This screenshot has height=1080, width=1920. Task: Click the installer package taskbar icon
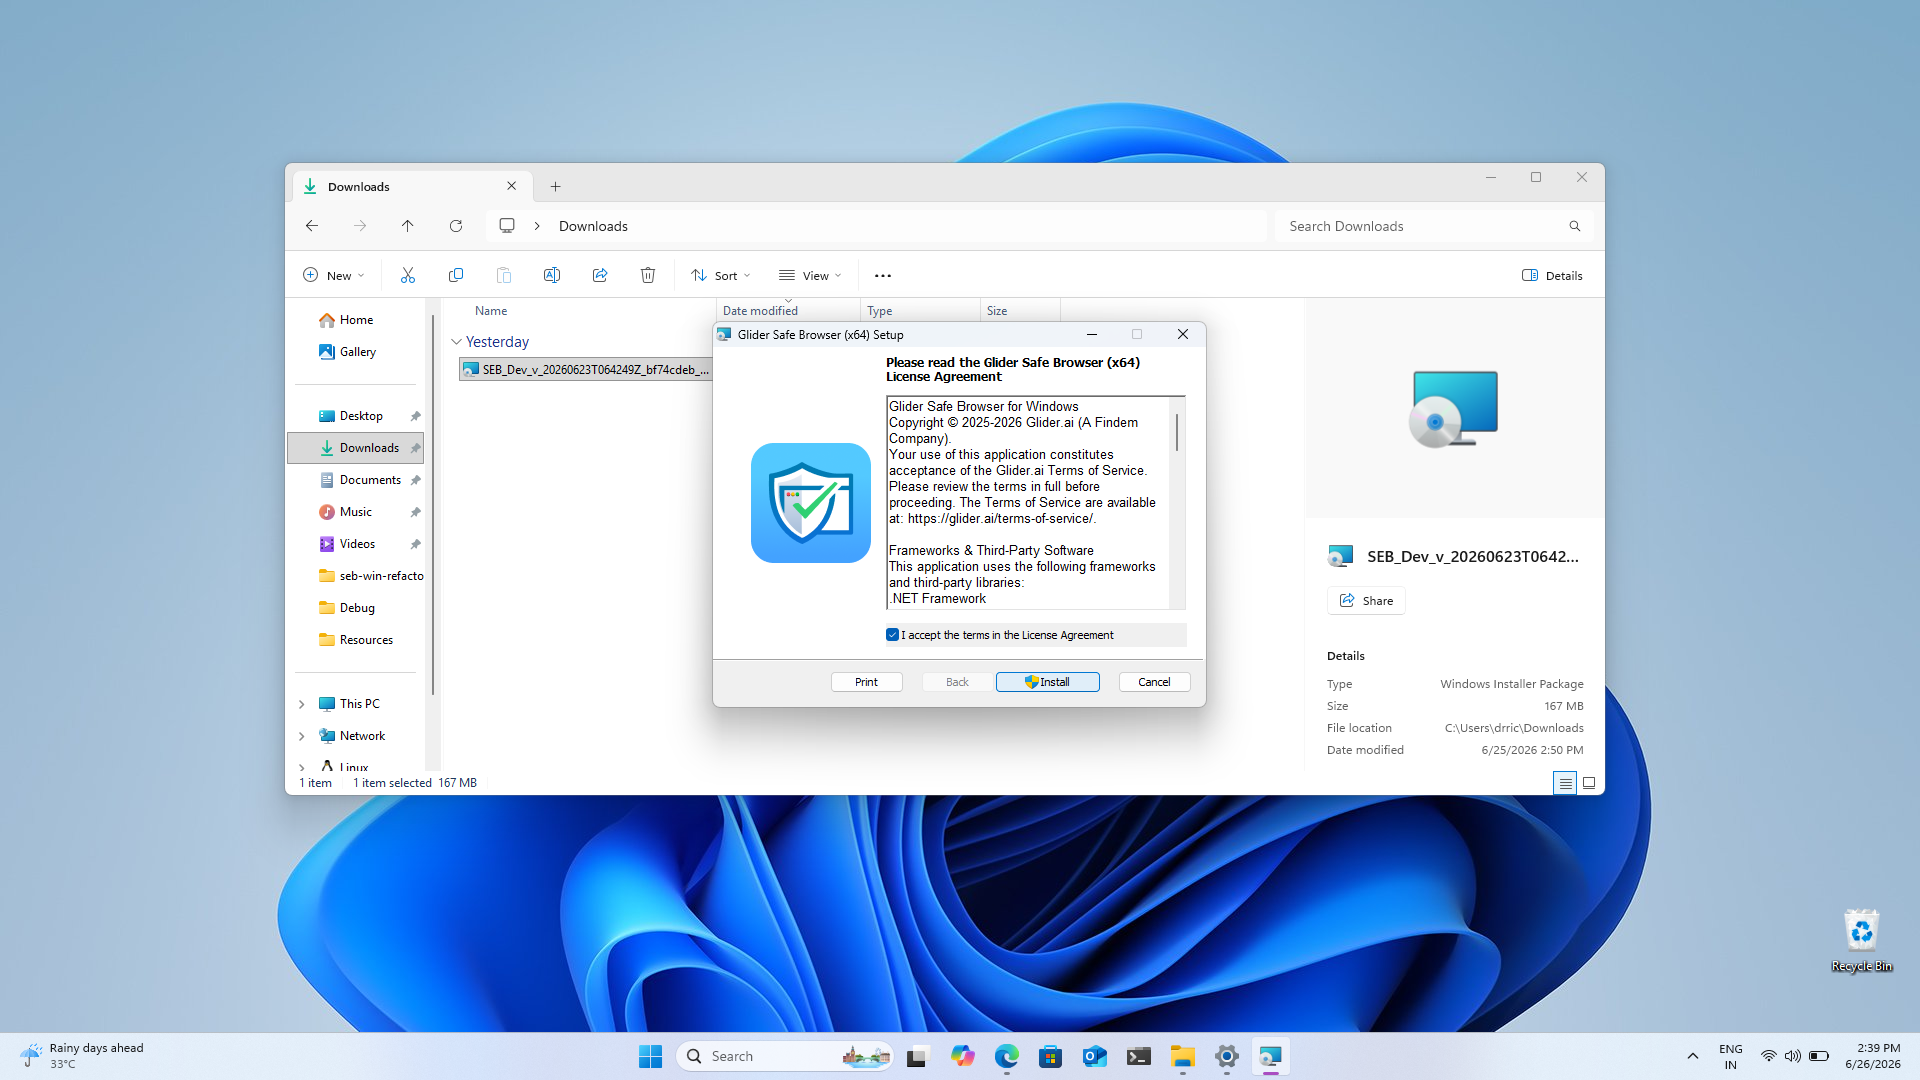pos(1271,1056)
